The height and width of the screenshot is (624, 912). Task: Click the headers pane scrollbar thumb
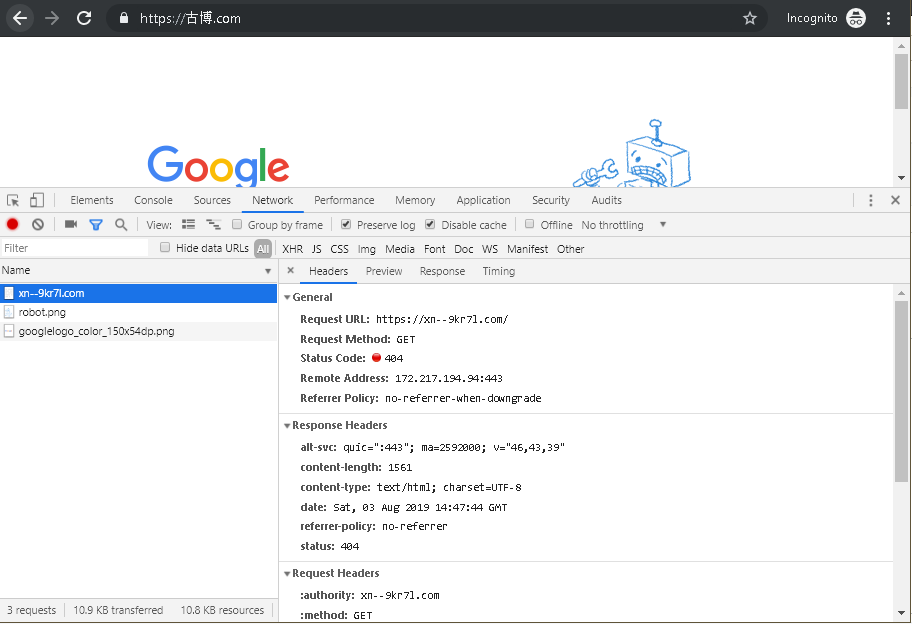point(901,391)
